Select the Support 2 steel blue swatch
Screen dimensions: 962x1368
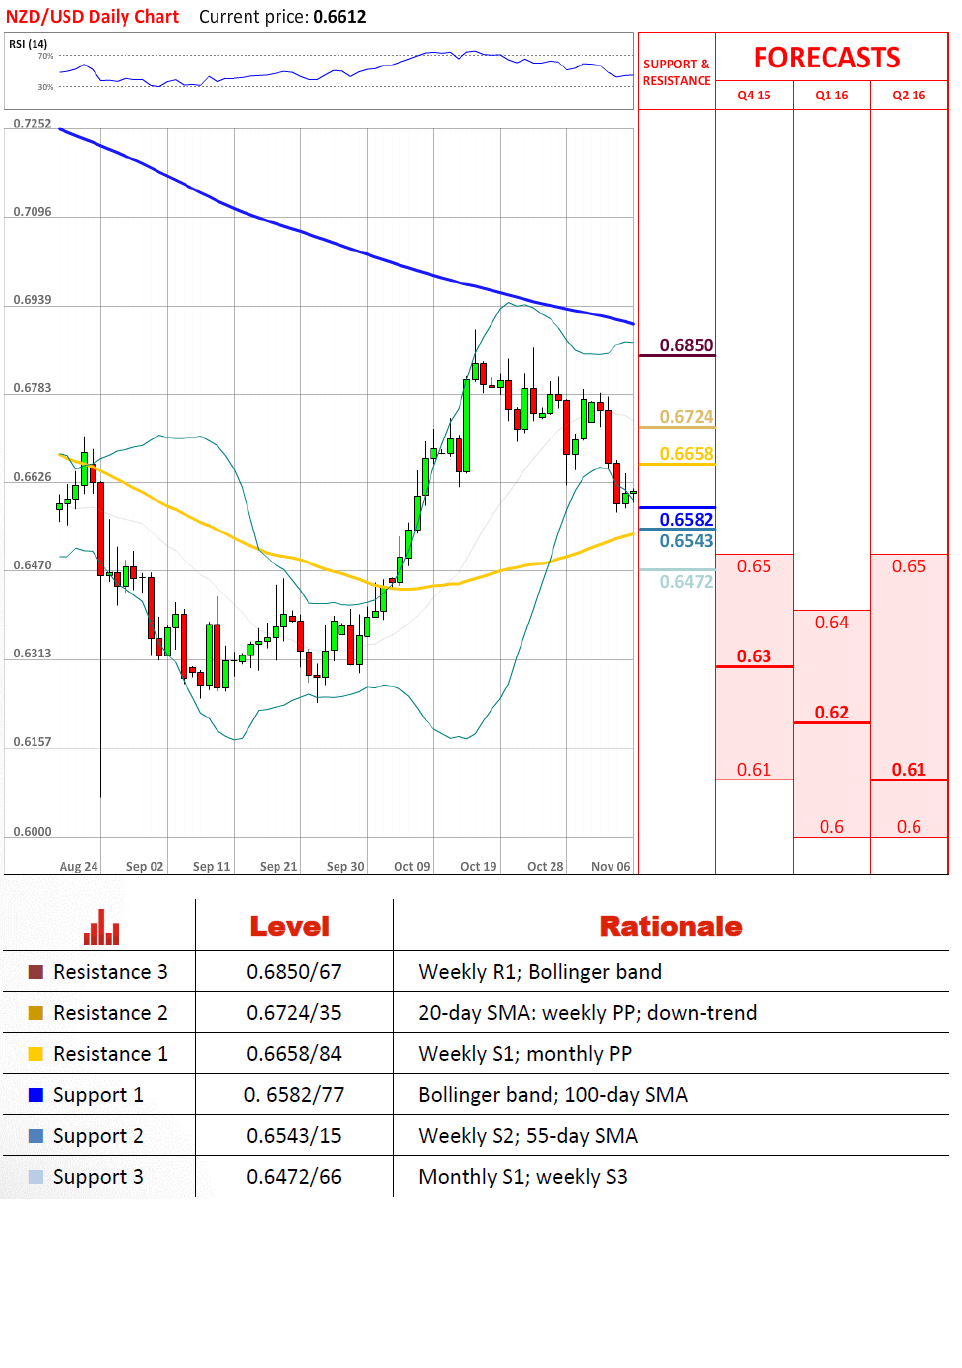pos(36,1136)
